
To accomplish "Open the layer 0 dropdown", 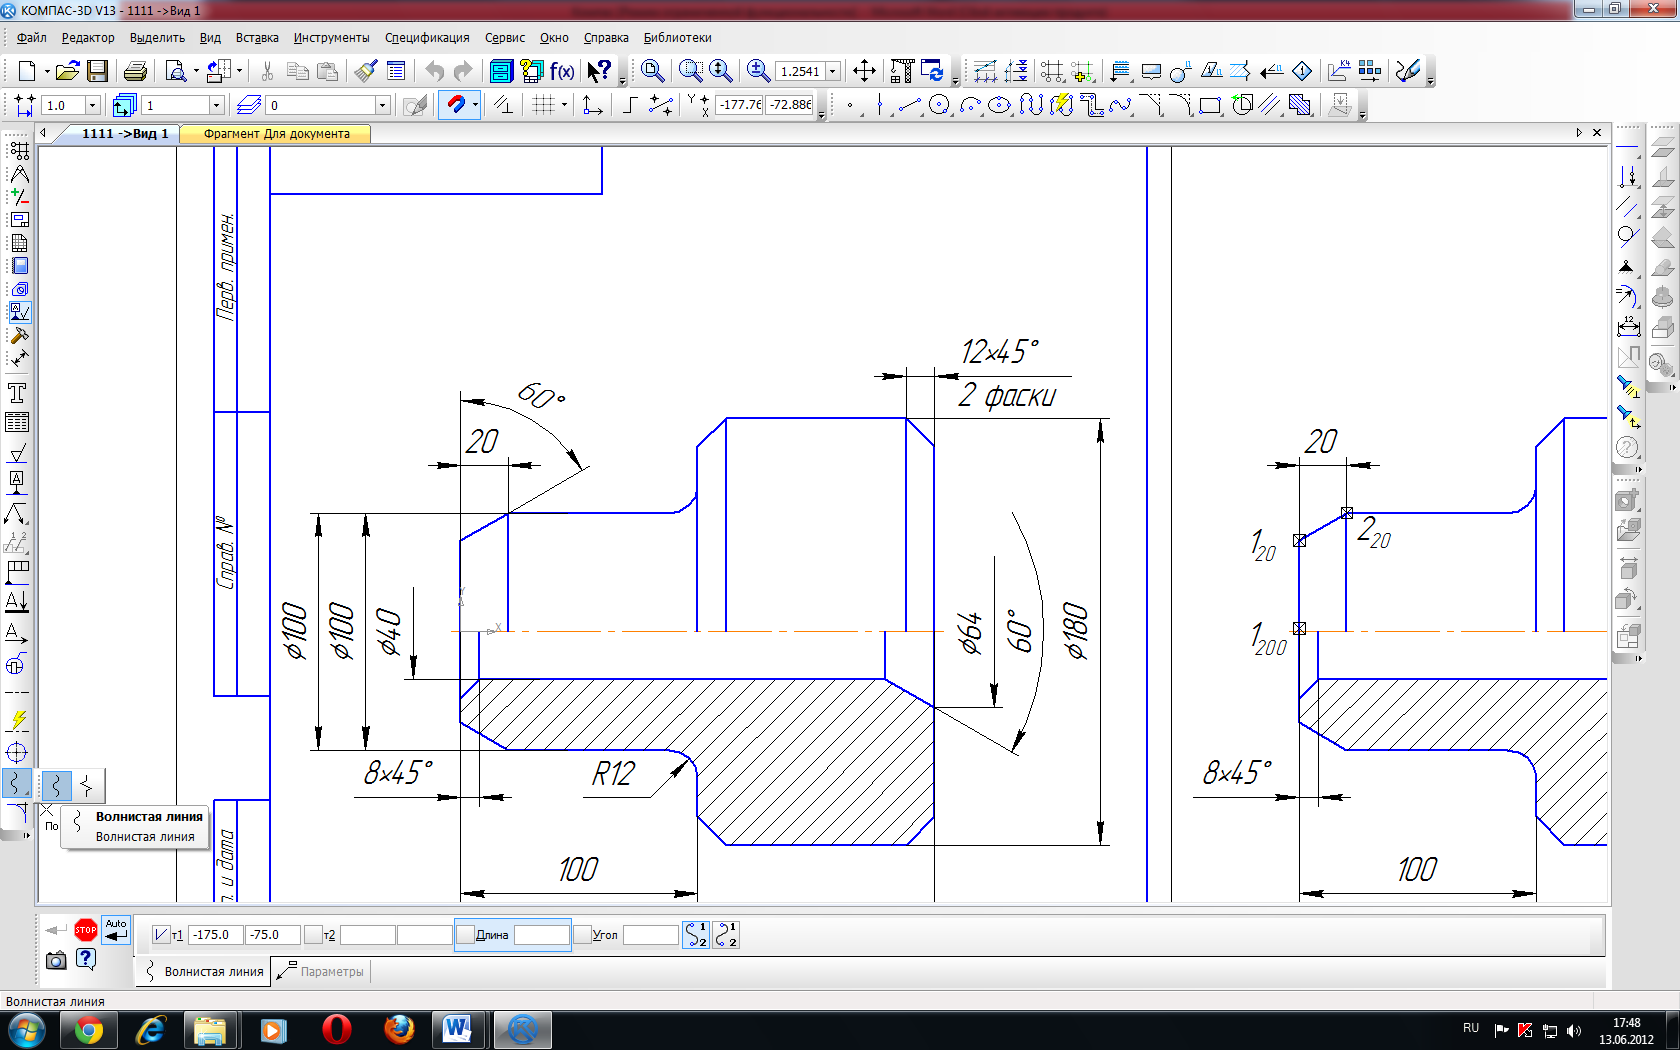I will click(381, 105).
